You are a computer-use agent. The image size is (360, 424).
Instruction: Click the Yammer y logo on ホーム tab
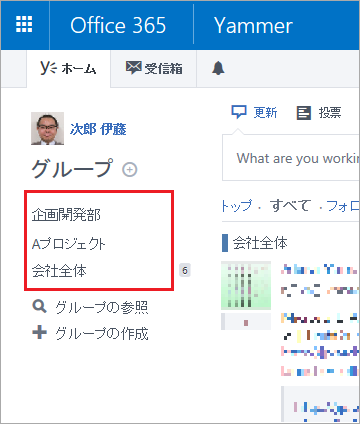pyautogui.click(x=49, y=68)
